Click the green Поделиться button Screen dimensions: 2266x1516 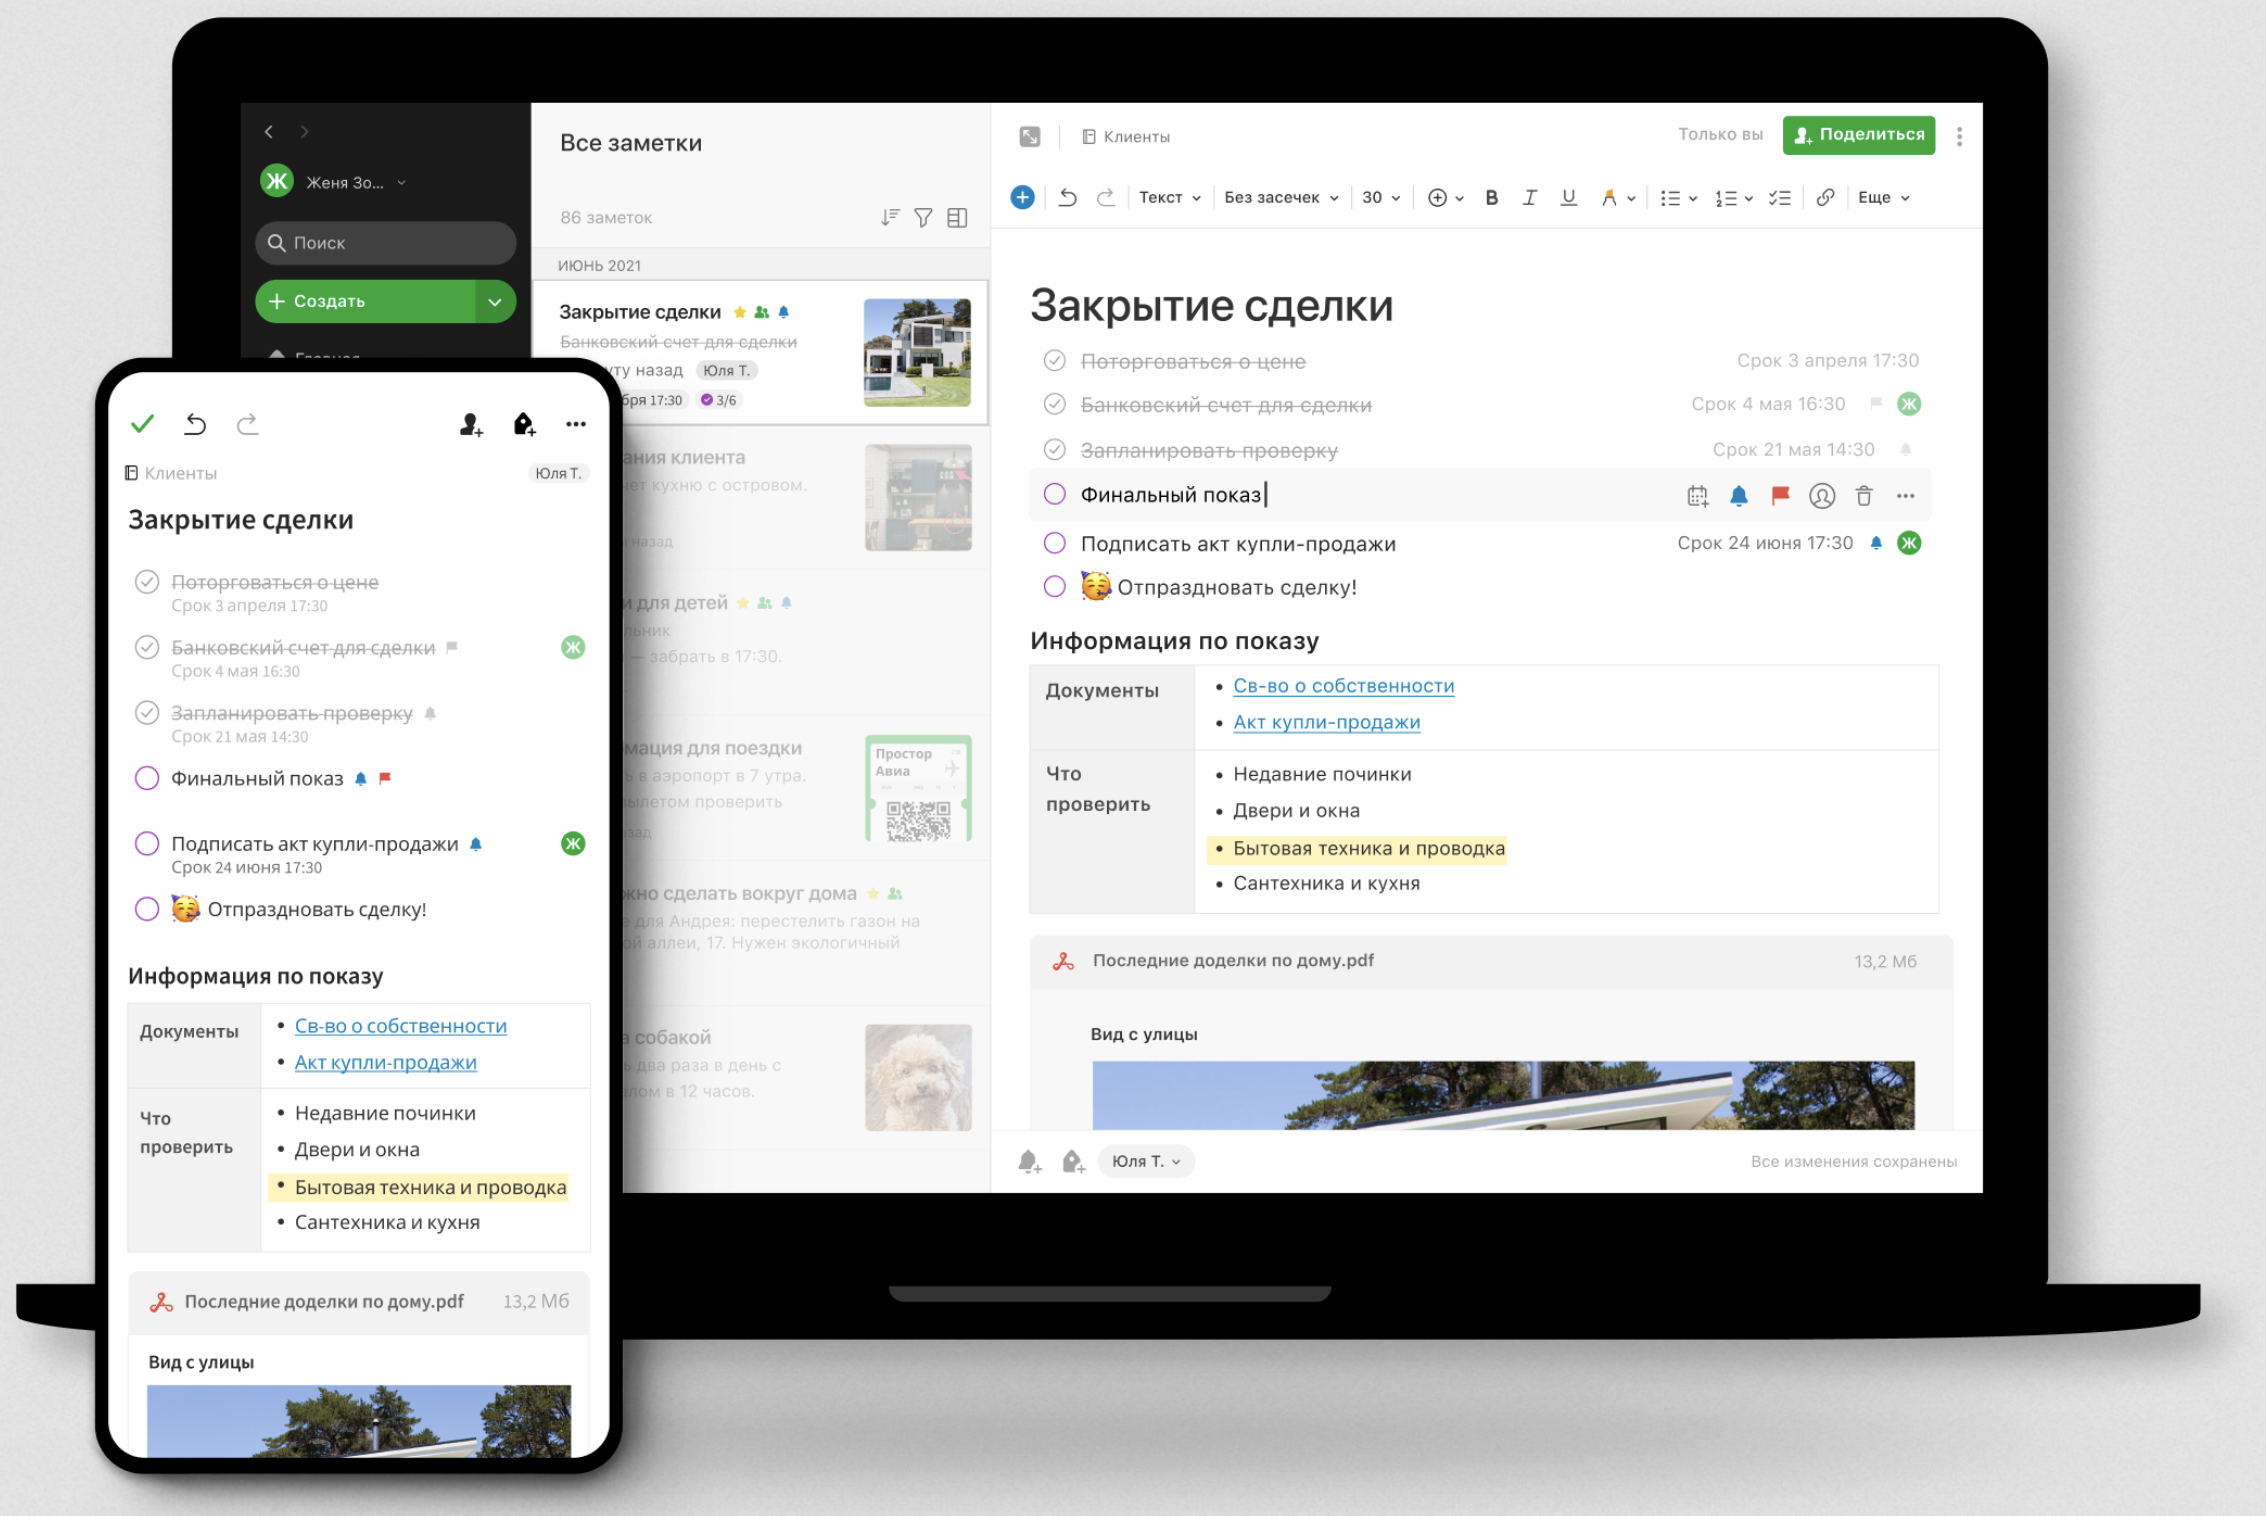pyautogui.click(x=1858, y=135)
